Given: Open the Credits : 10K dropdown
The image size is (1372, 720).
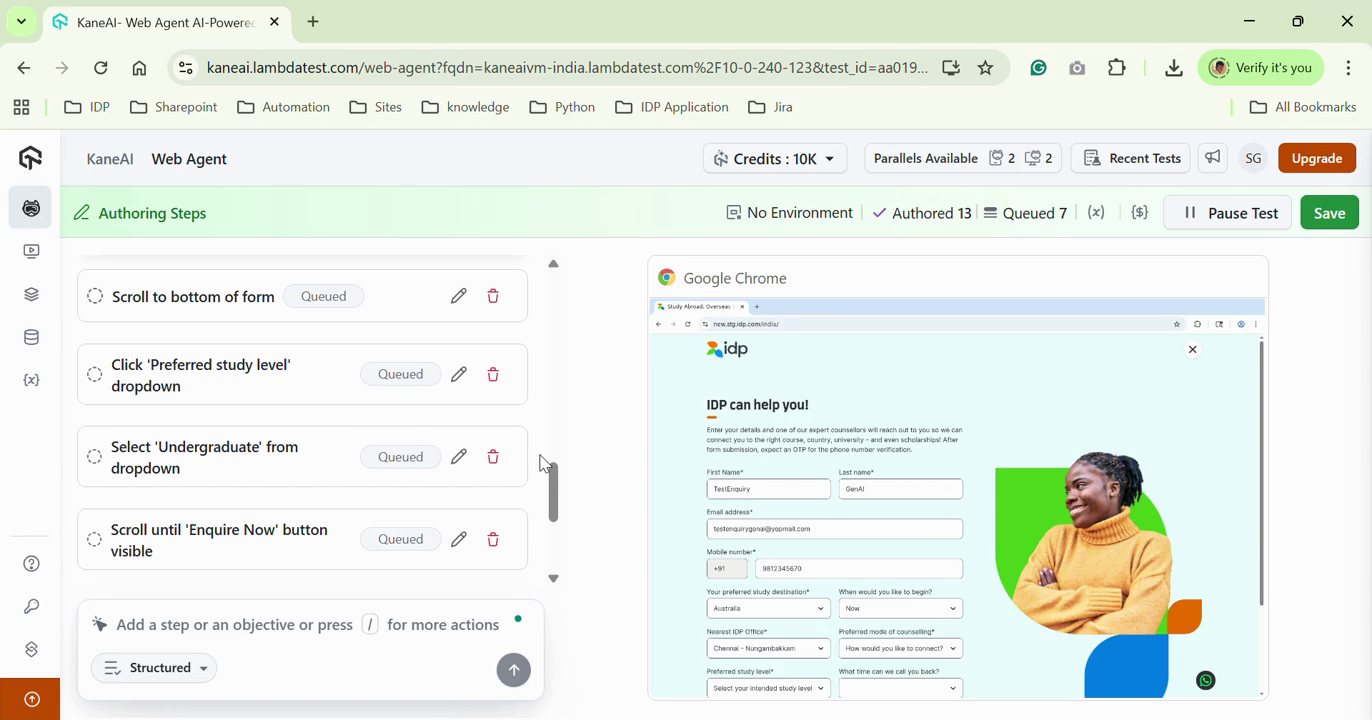Looking at the screenshot, I should point(775,159).
